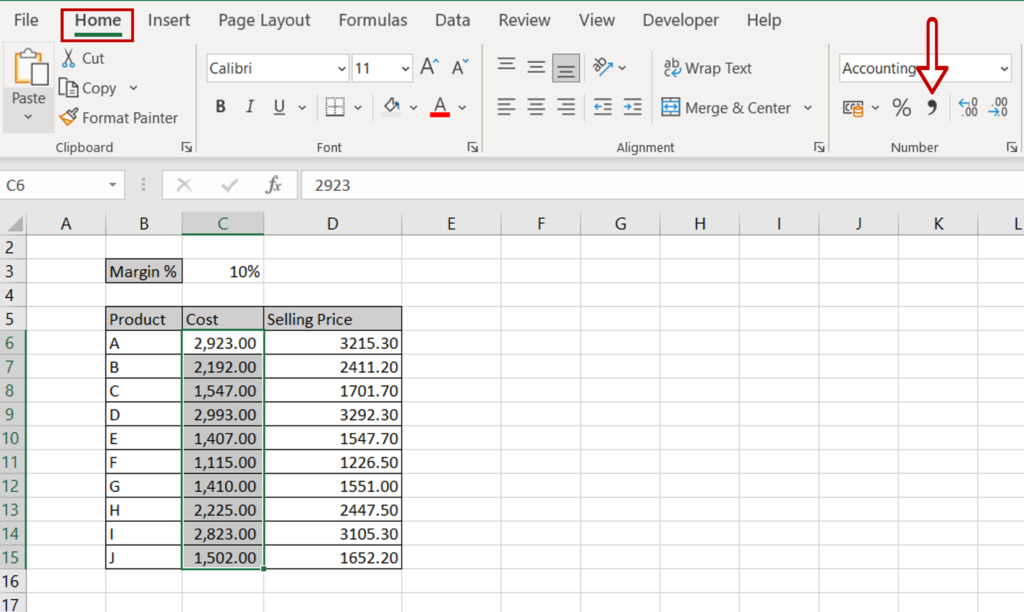Apply Underline to the selection
Screen dimensions: 1024x612
278,106
